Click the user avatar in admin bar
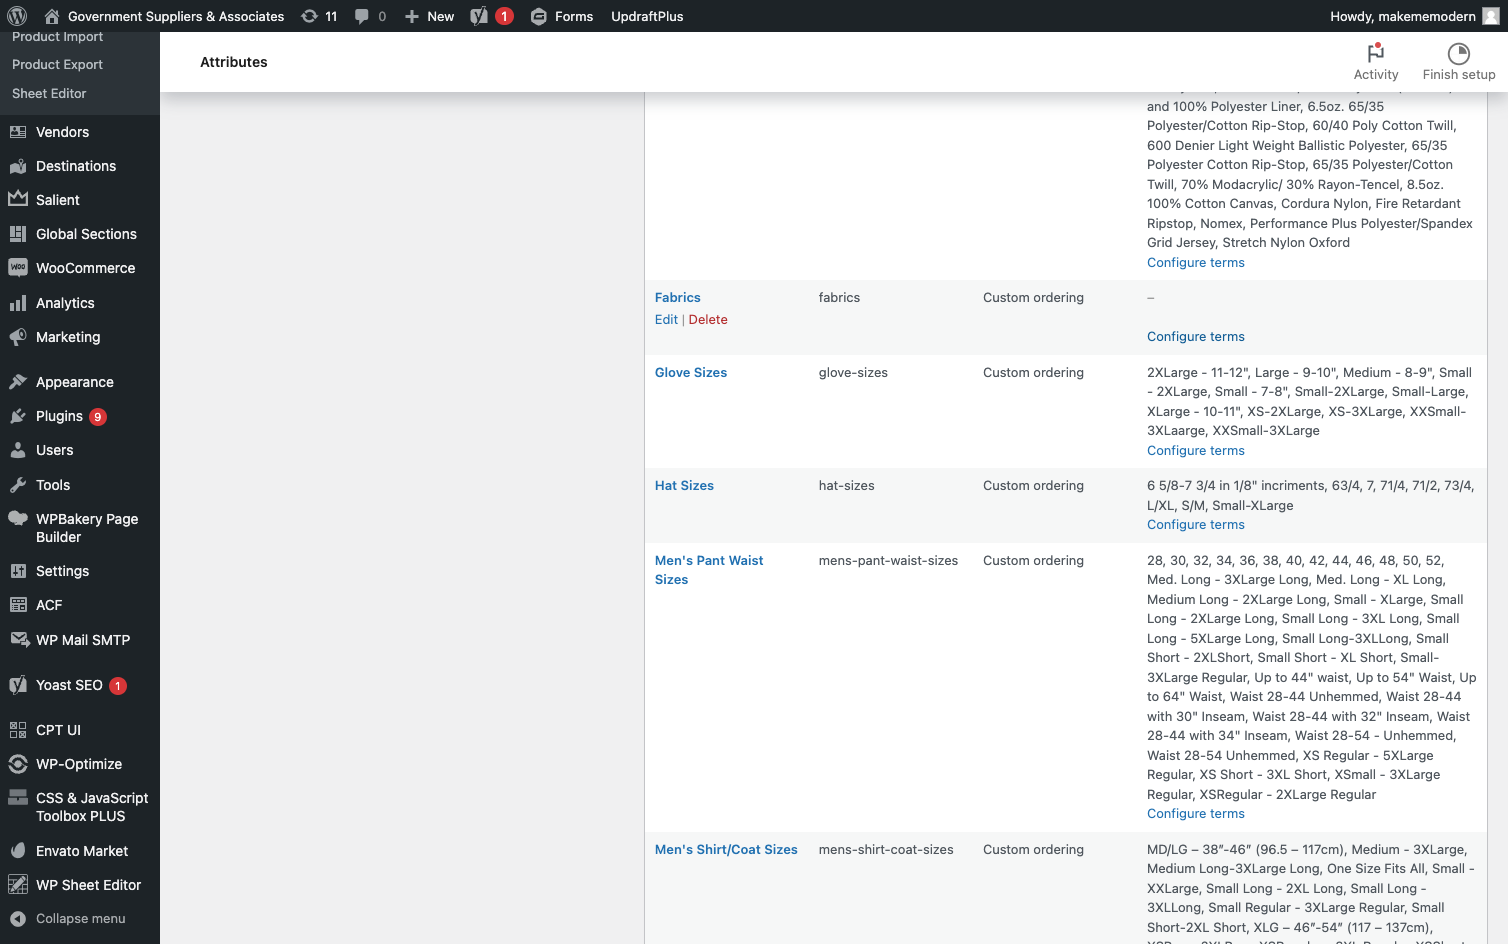1508x944 pixels. (x=1491, y=16)
